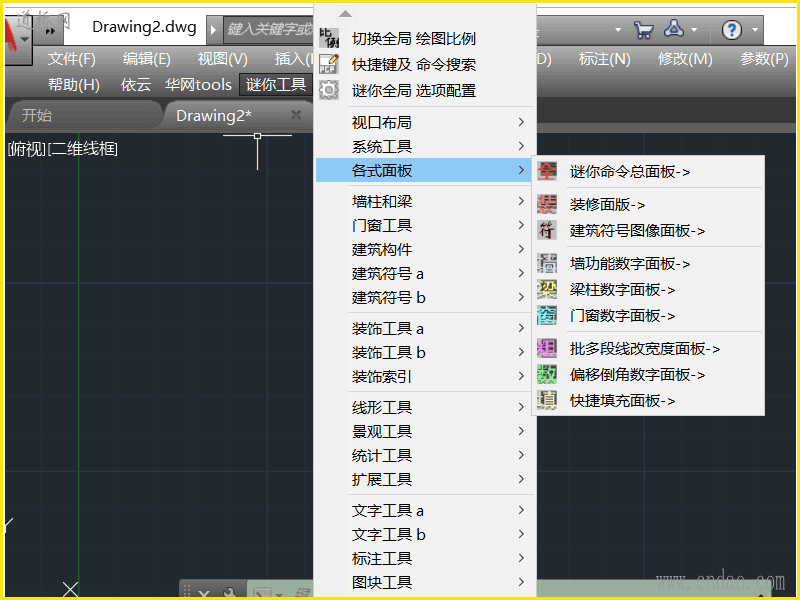Close the Drawing2* tab
This screenshot has height=600, width=800.
(x=296, y=115)
